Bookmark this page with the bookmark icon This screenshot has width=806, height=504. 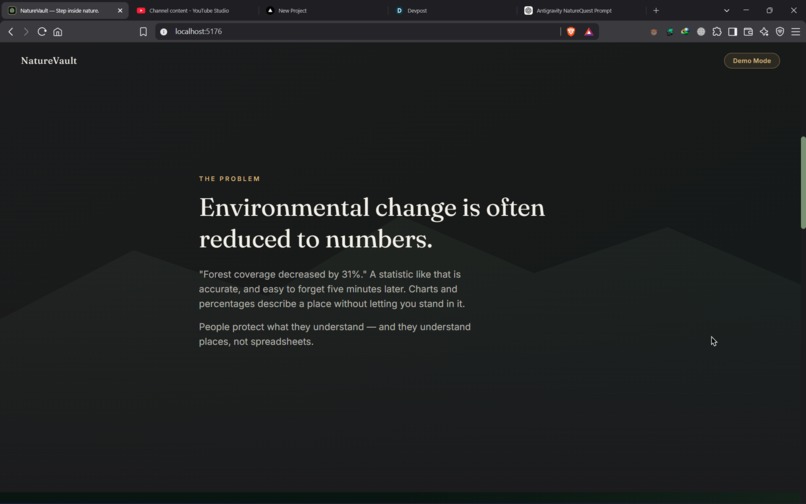pyautogui.click(x=143, y=32)
